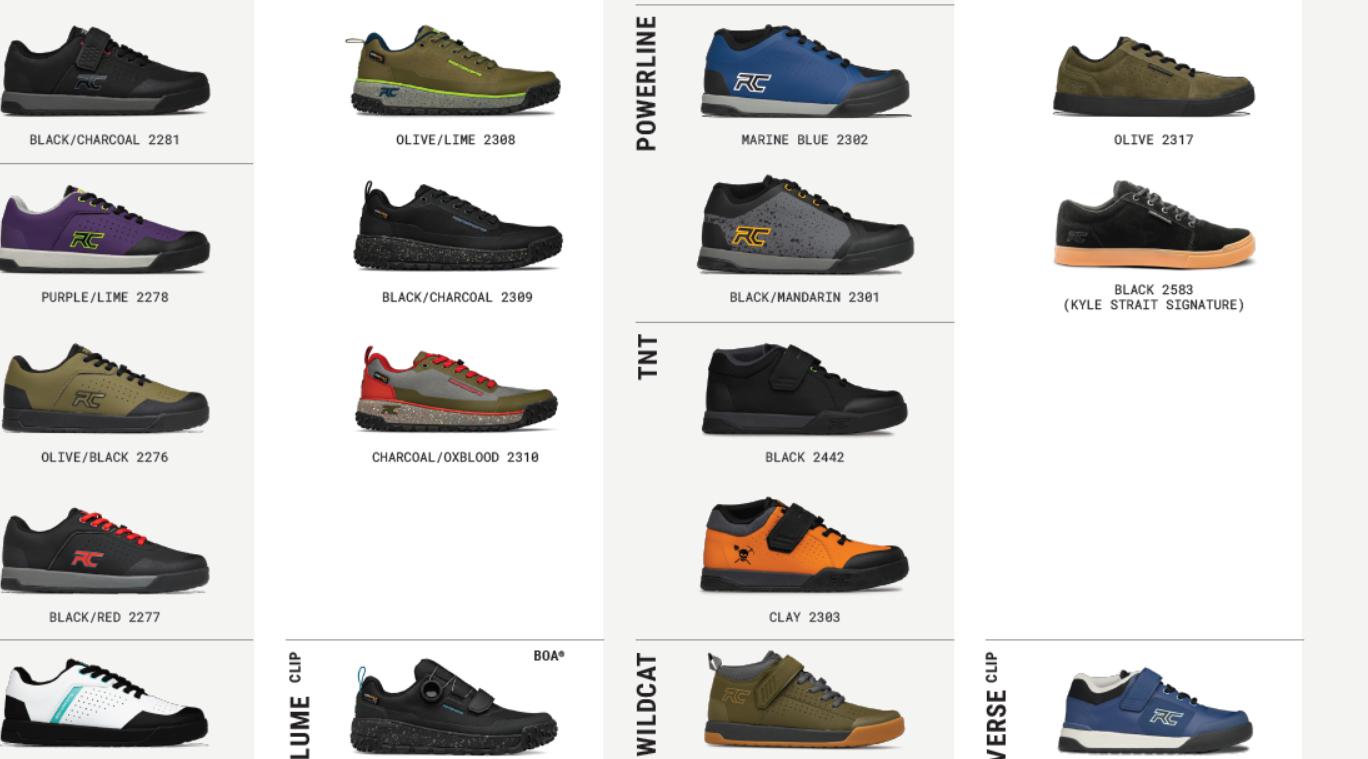Select the POWERLINE section heading
Image resolution: width=1368 pixels, height=759 pixels.
(x=647, y=83)
